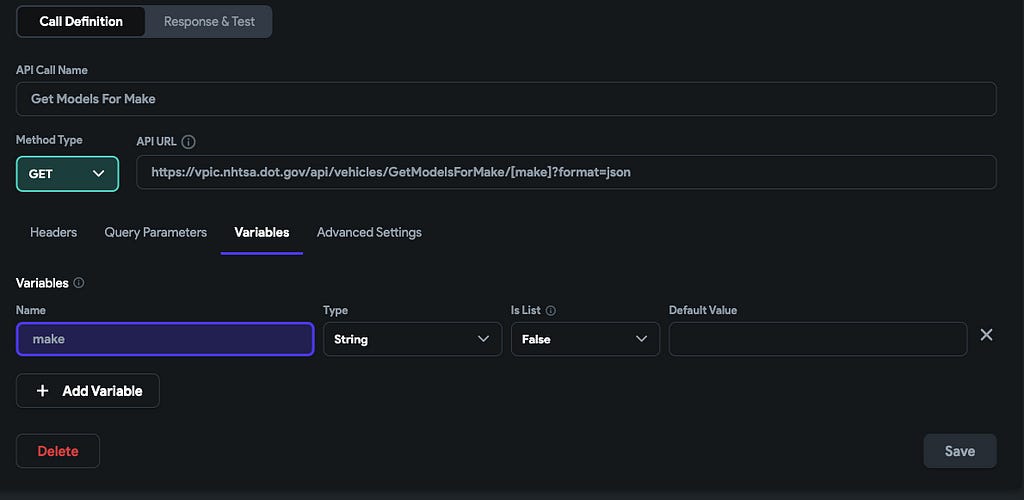
Task: Select the Query Parameters tab
Action: tap(156, 232)
